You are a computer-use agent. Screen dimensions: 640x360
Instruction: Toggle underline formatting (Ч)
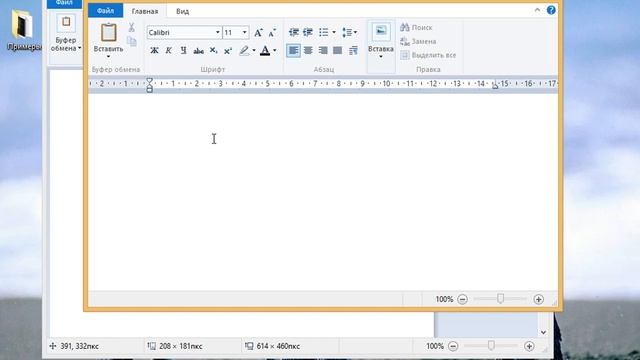click(x=183, y=51)
